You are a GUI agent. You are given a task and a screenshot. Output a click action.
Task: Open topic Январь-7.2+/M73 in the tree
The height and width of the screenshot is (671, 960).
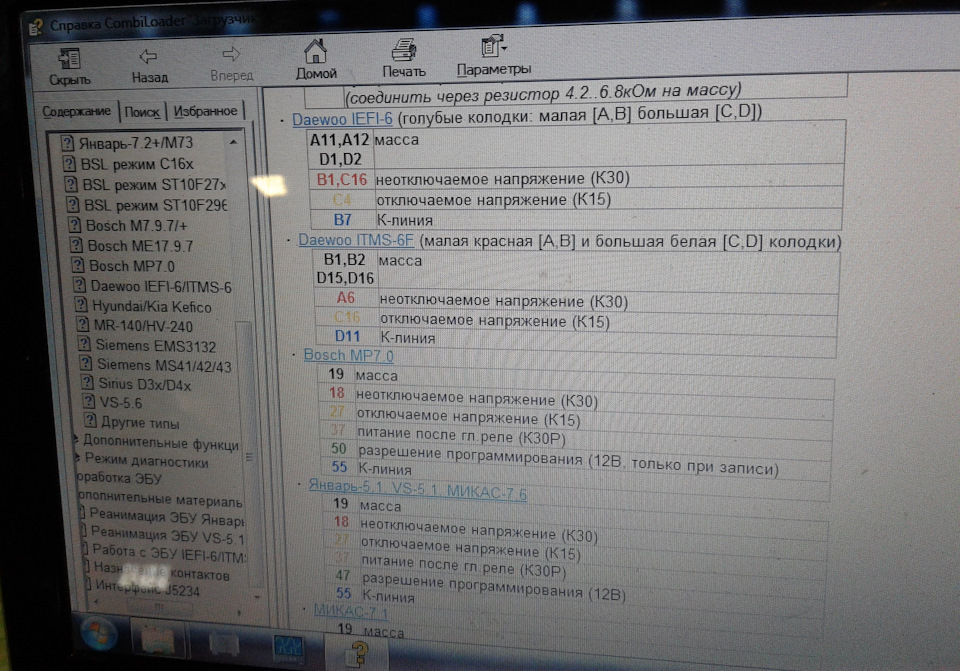point(135,143)
